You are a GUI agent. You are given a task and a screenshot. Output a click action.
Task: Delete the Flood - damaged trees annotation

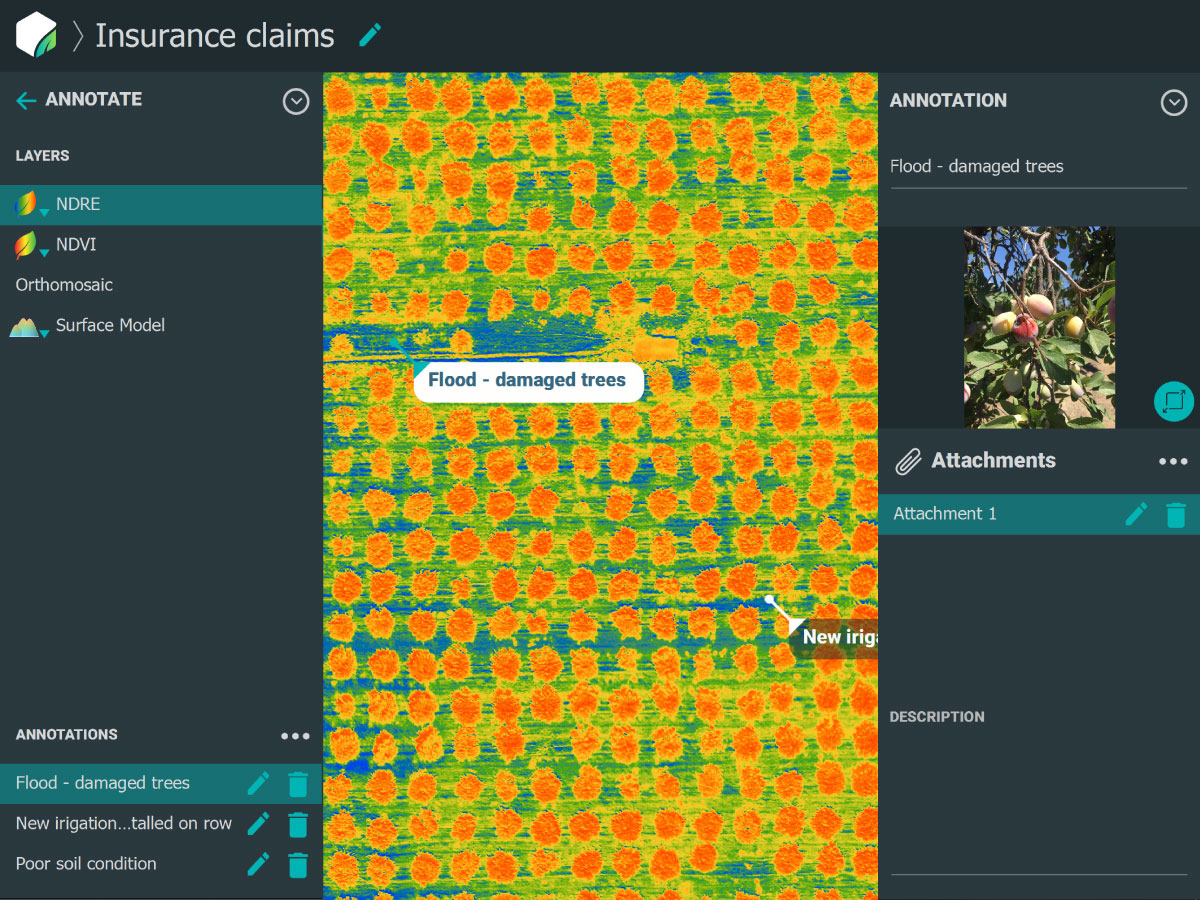point(298,784)
